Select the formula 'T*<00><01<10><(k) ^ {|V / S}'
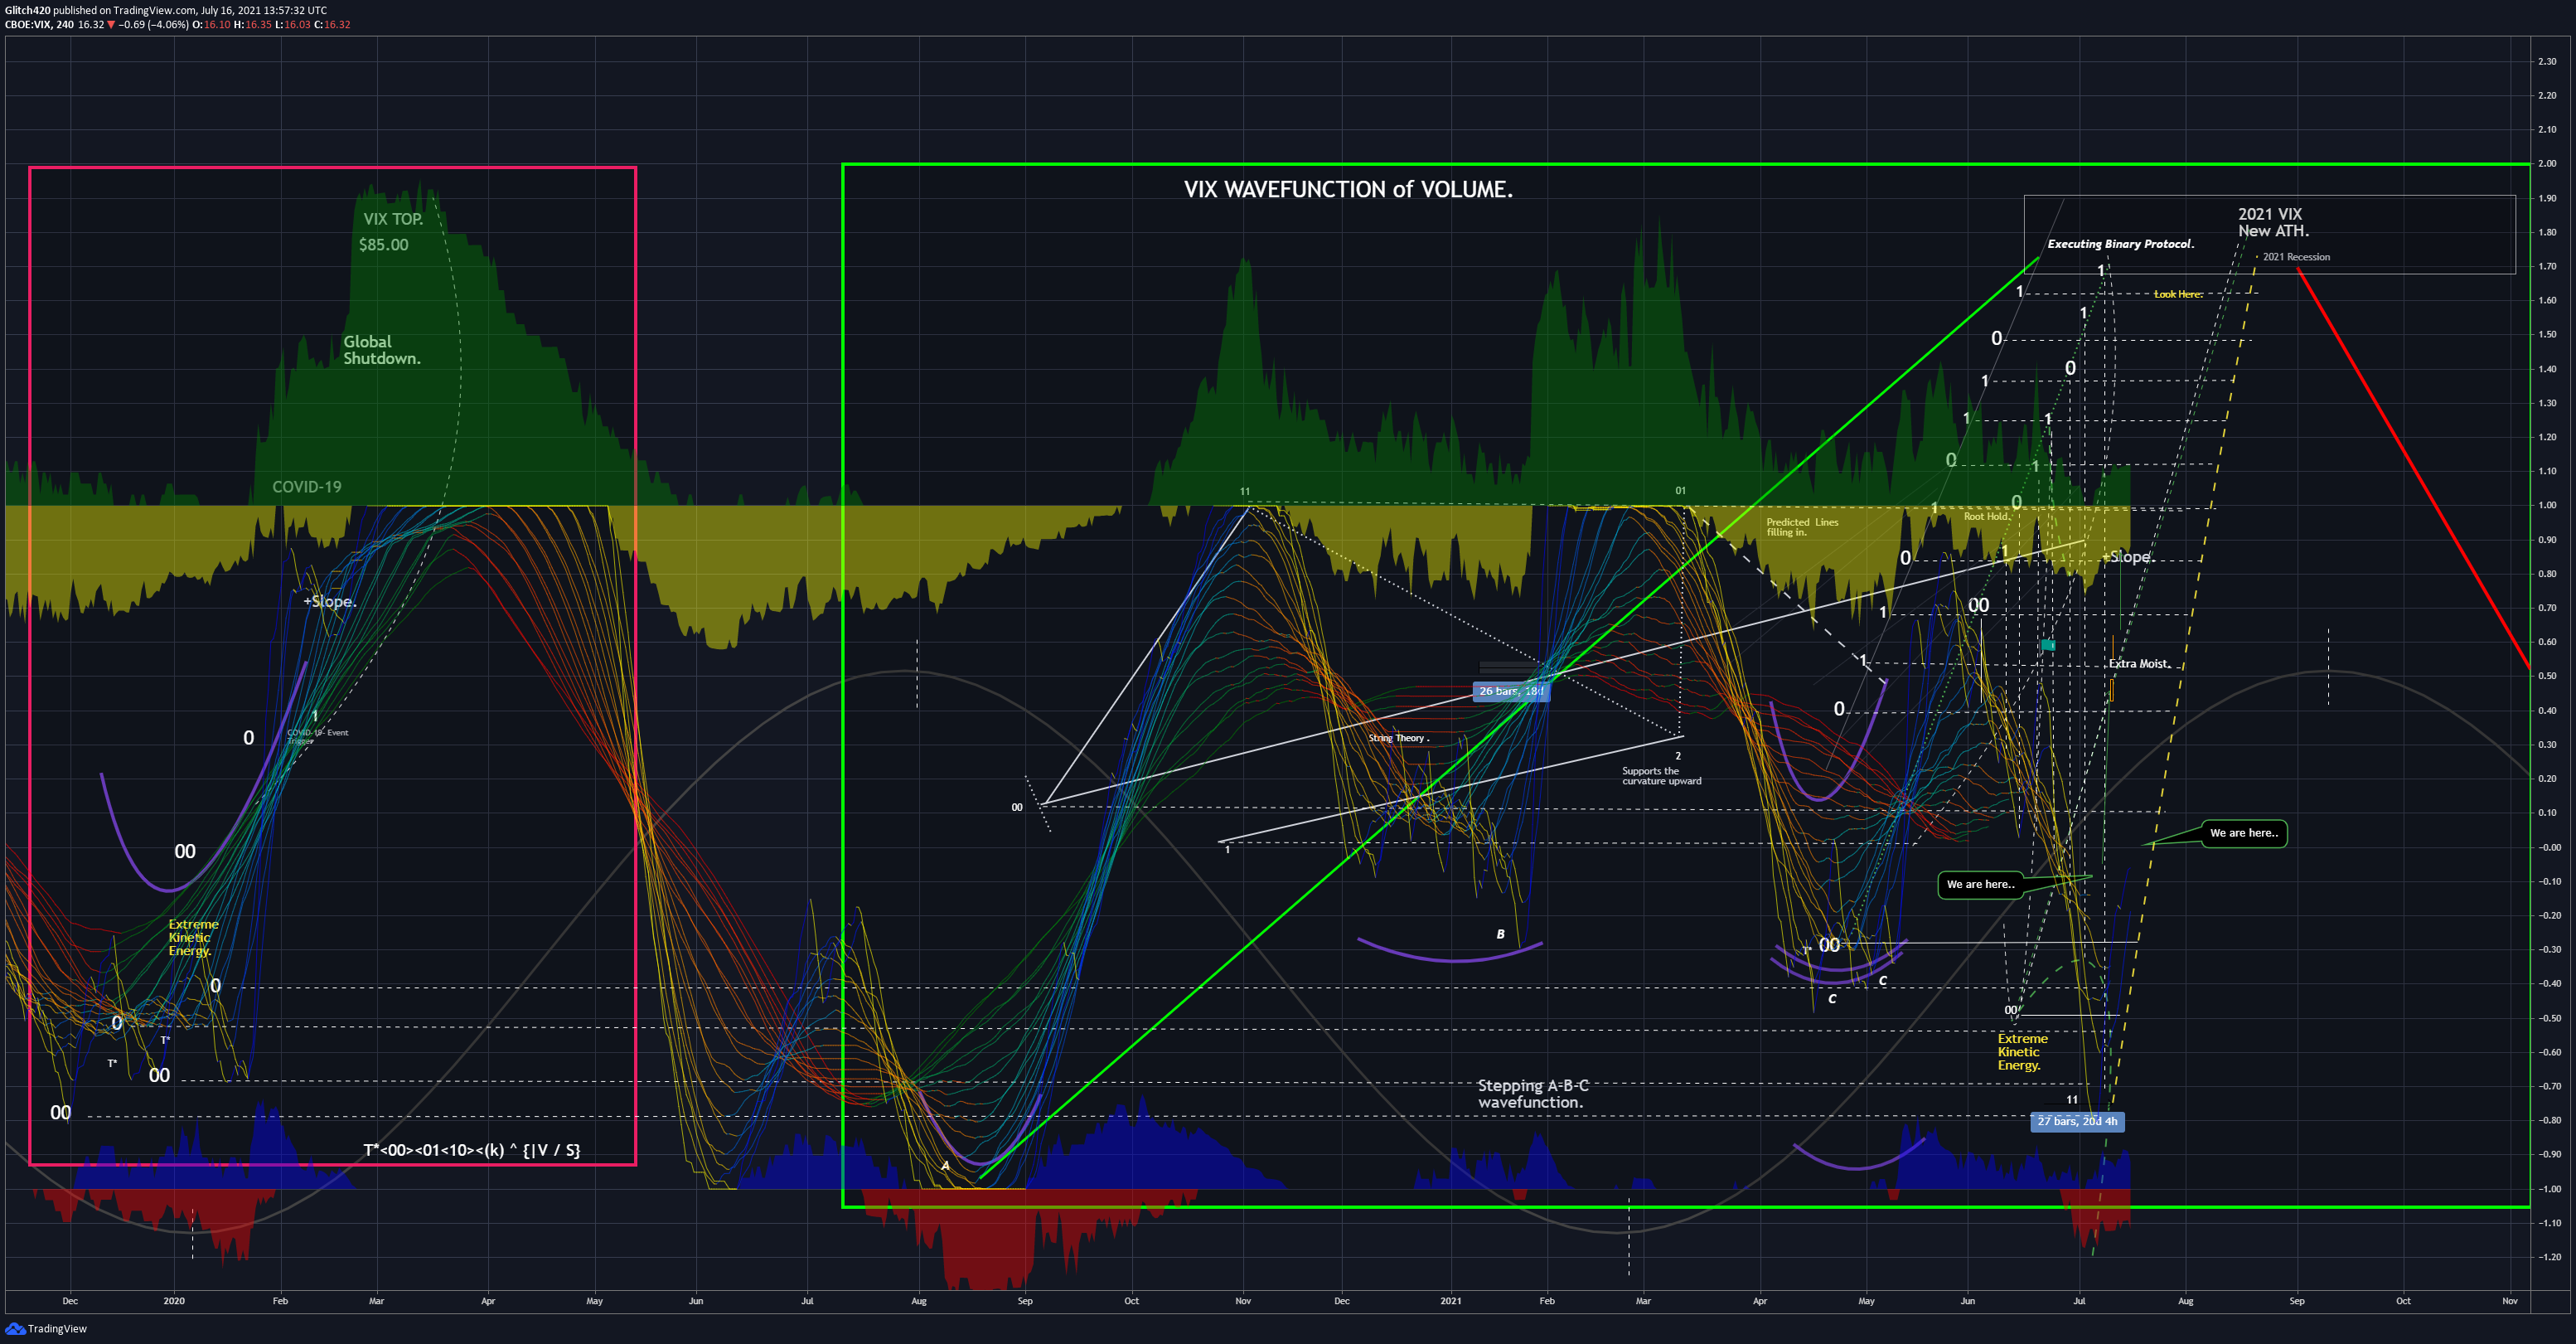2576x1344 pixels. click(471, 1150)
